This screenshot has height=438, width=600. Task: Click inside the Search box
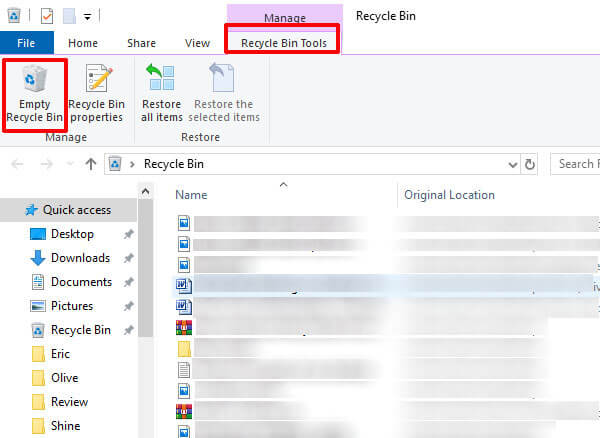pyautogui.click(x=575, y=163)
